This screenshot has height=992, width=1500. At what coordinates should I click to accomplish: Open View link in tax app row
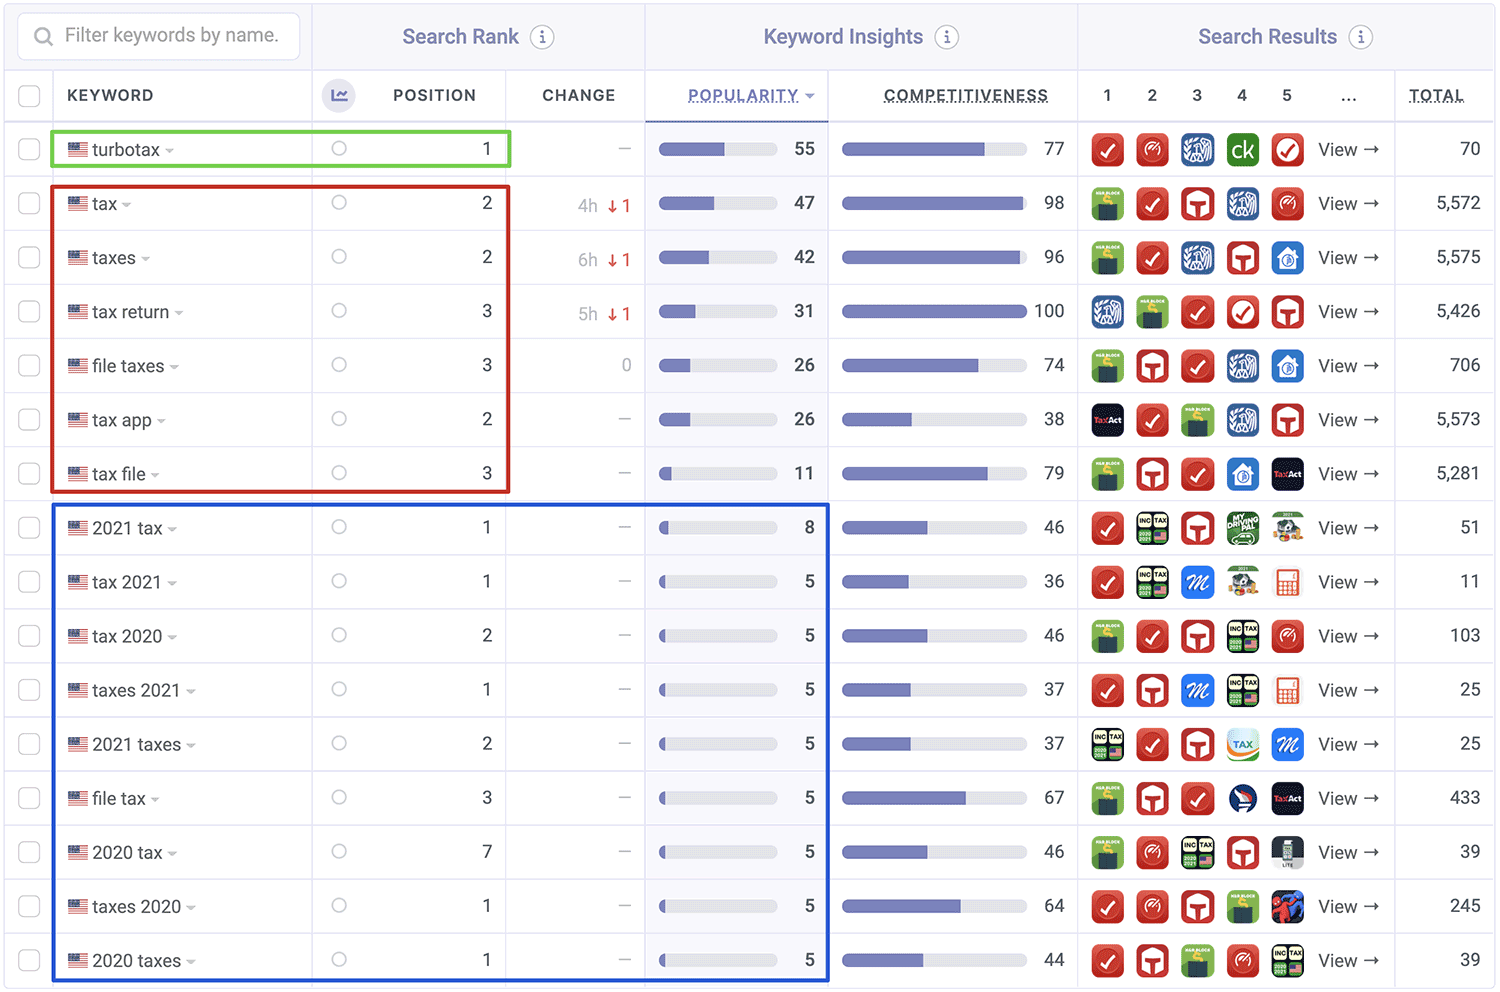(x=1348, y=420)
